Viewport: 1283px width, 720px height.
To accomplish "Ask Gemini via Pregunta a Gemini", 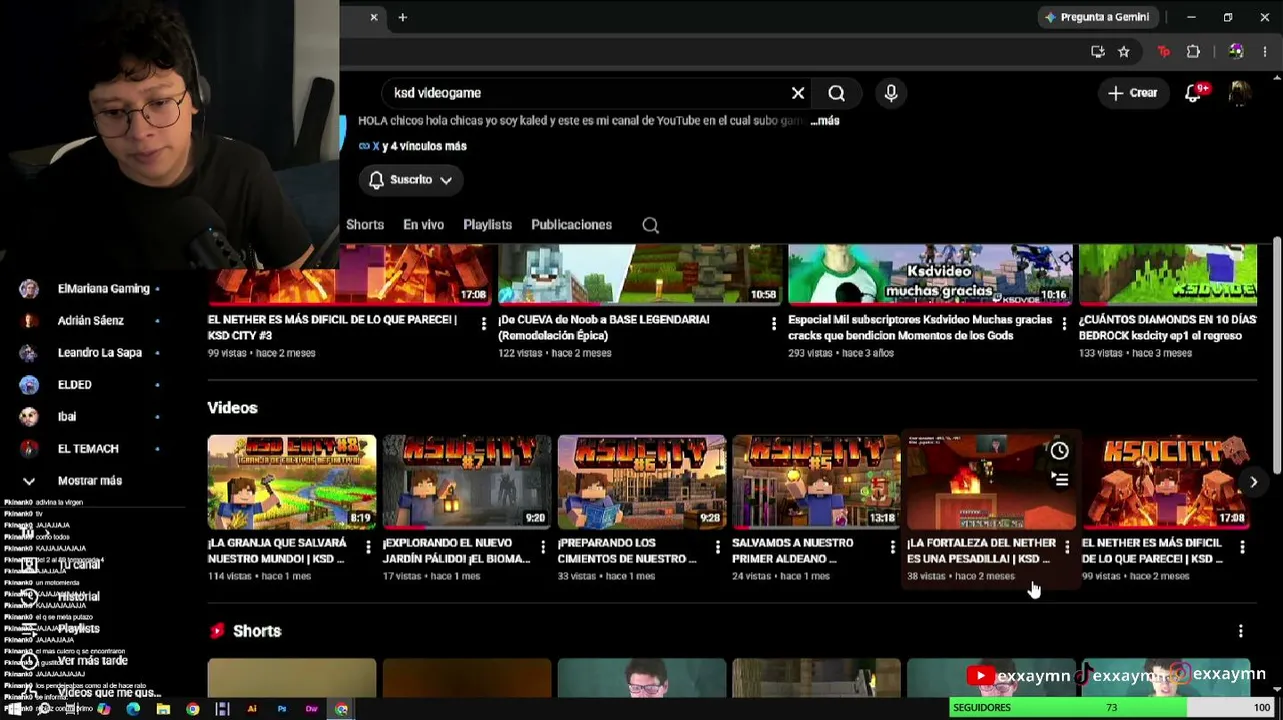I will (x=1096, y=17).
